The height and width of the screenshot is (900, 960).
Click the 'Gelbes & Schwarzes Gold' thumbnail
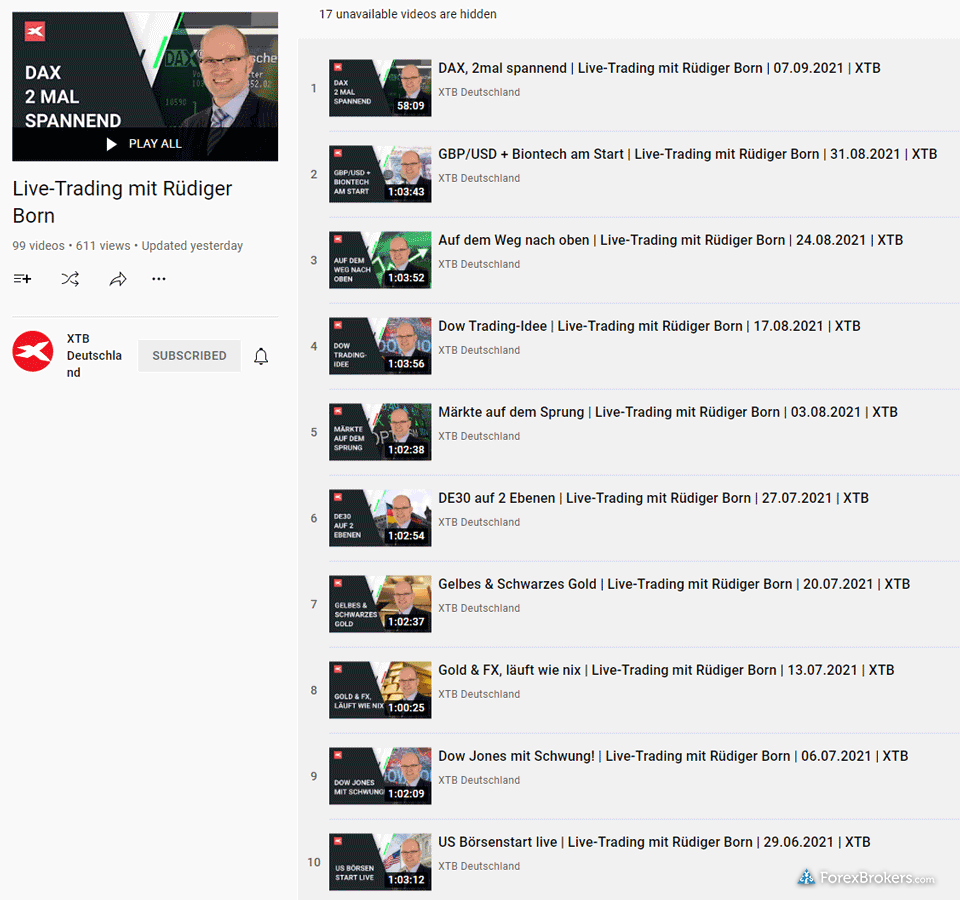click(380, 604)
